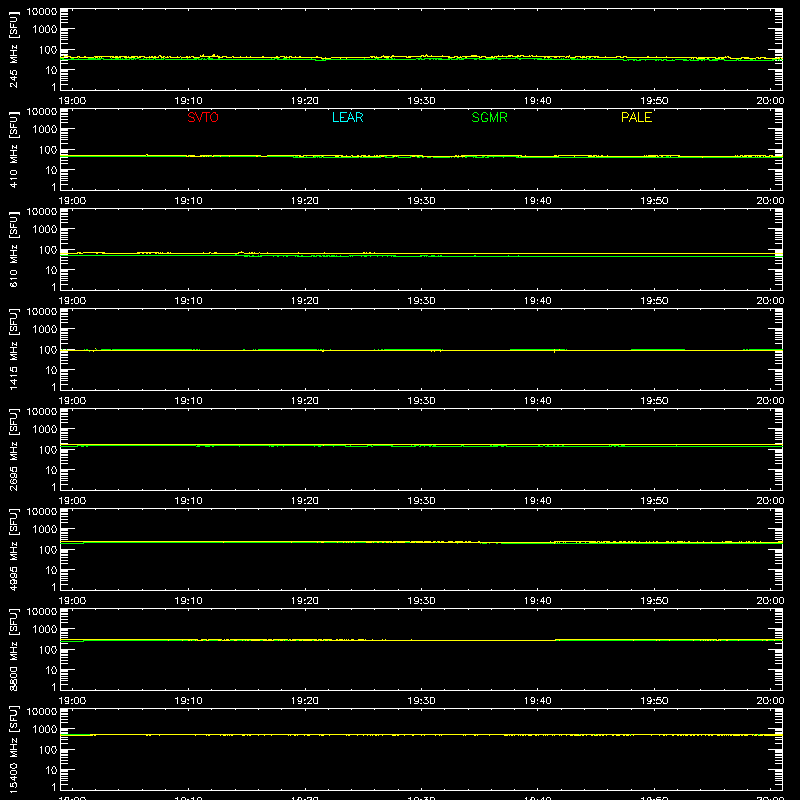Click the cyan LEAR station label
Image resolution: width=800 pixels, height=800 pixels.
pyautogui.click(x=347, y=117)
